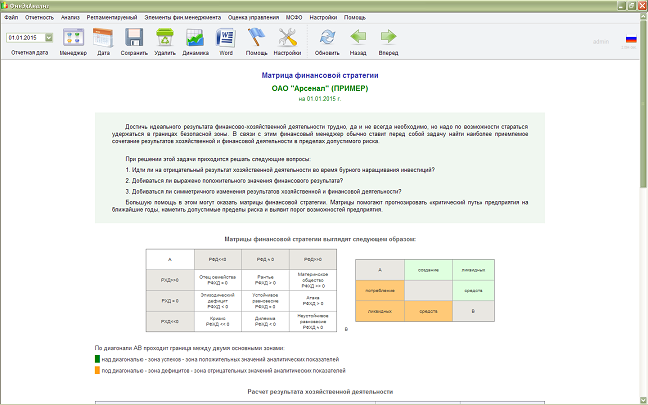Open the Менеджер toolbar icon
648x405 pixels.
[73, 38]
